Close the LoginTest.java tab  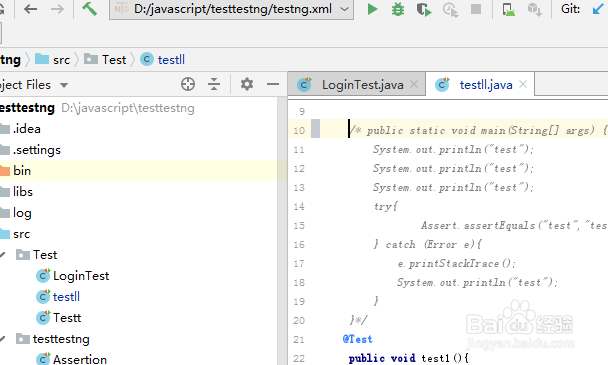(414, 84)
